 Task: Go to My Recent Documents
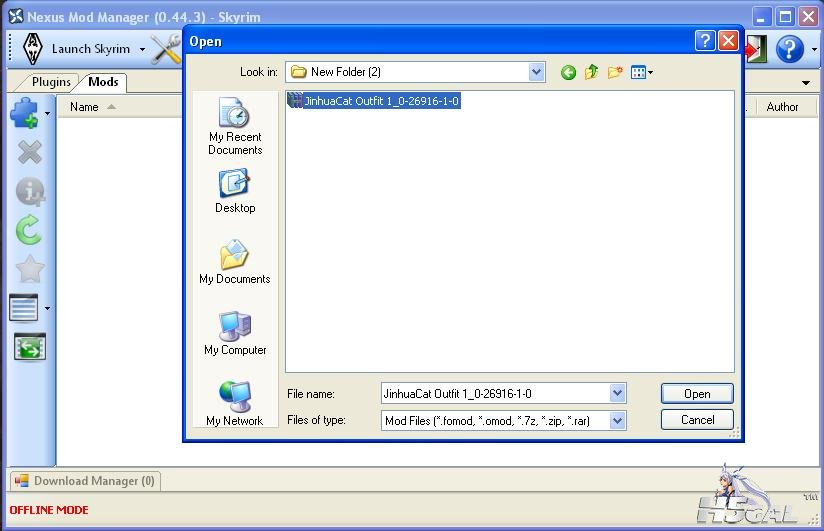tap(235, 126)
